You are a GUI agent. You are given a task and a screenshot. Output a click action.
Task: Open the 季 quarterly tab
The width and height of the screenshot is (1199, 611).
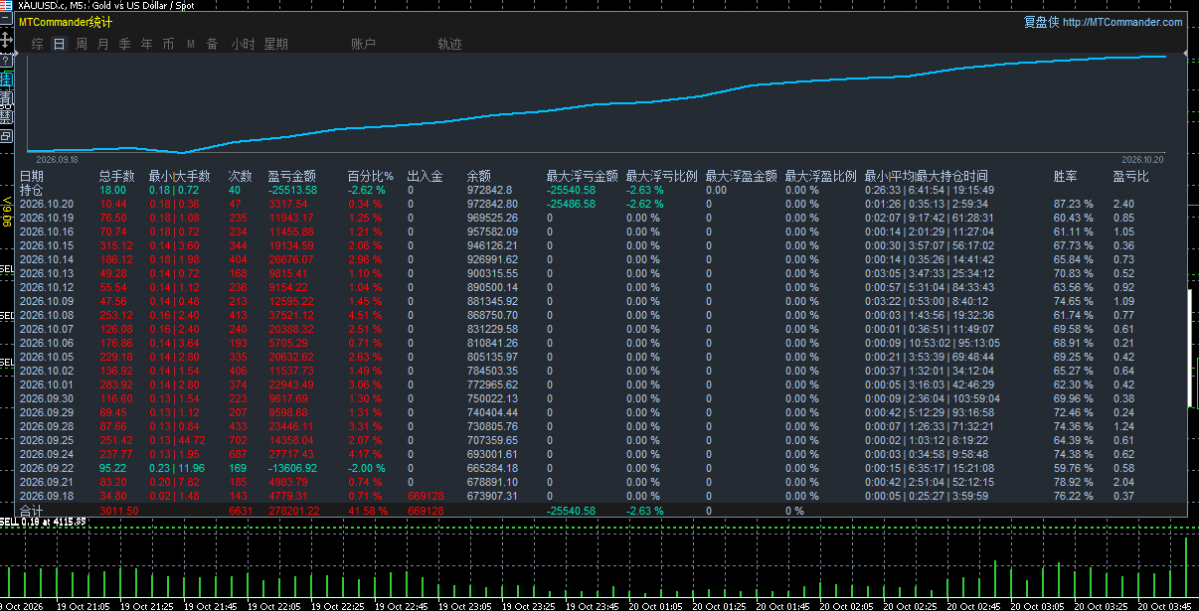point(125,44)
